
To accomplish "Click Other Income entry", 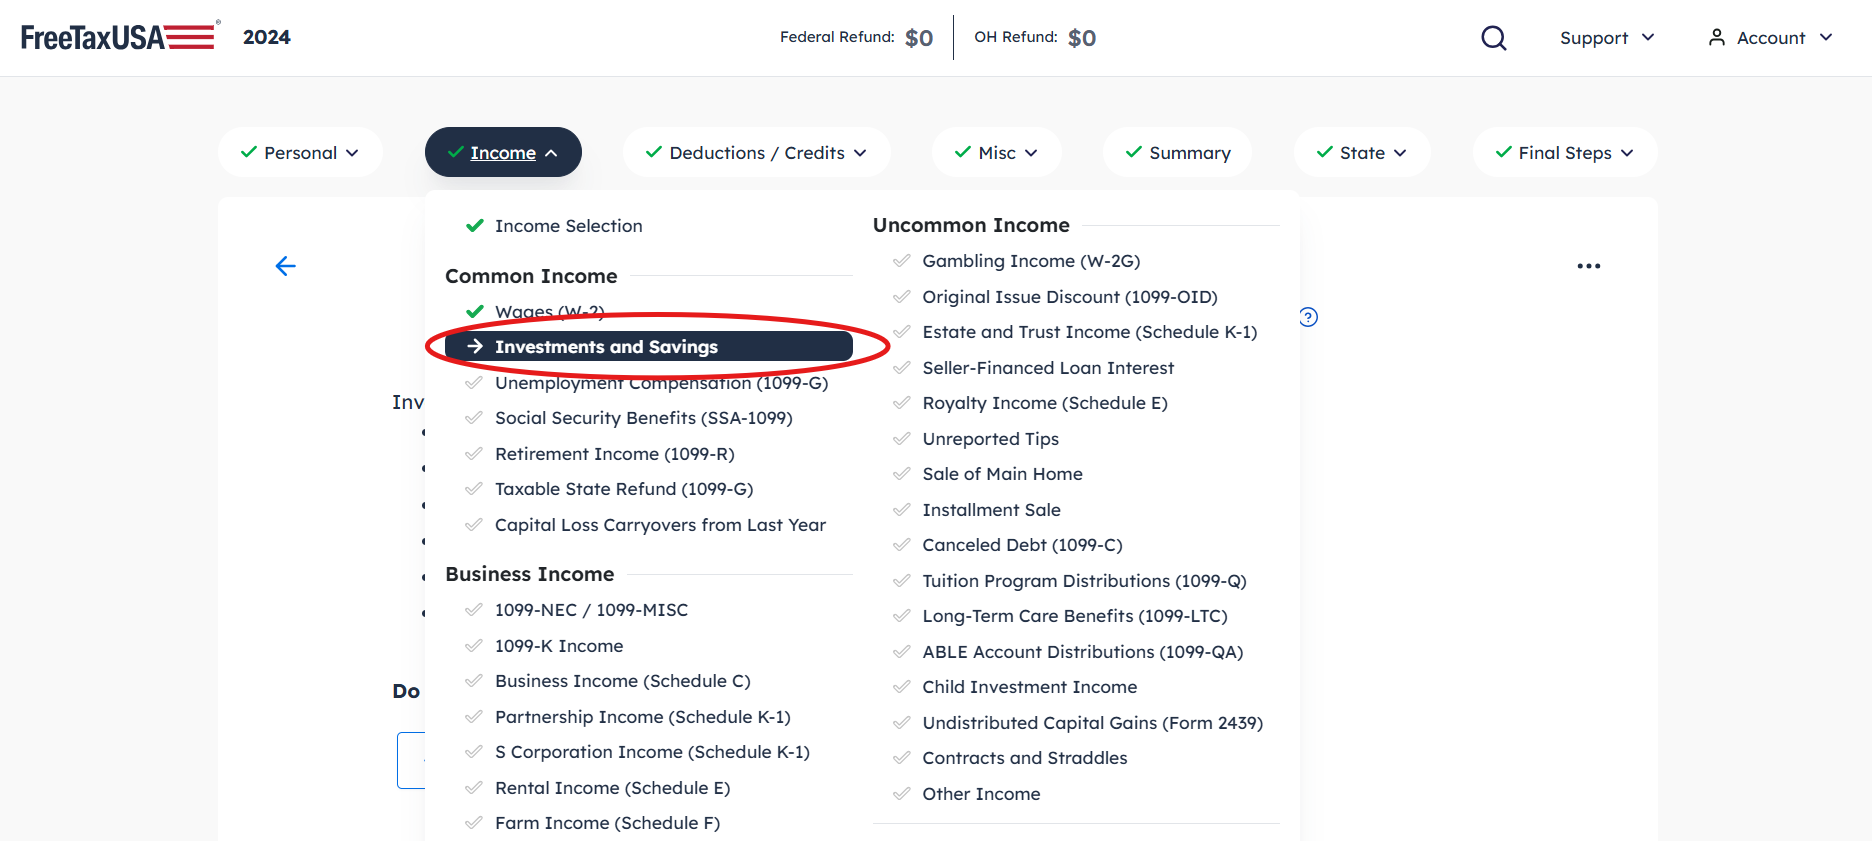I will click(x=981, y=794).
